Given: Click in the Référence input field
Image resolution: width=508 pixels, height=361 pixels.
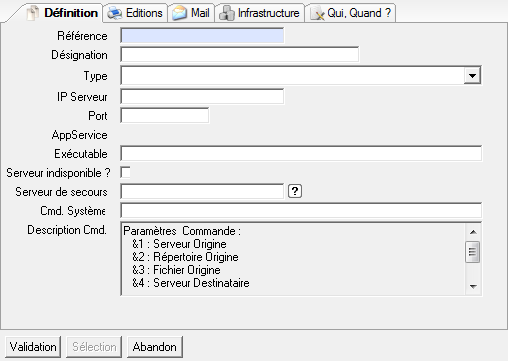Looking at the screenshot, I should click(x=202, y=36).
